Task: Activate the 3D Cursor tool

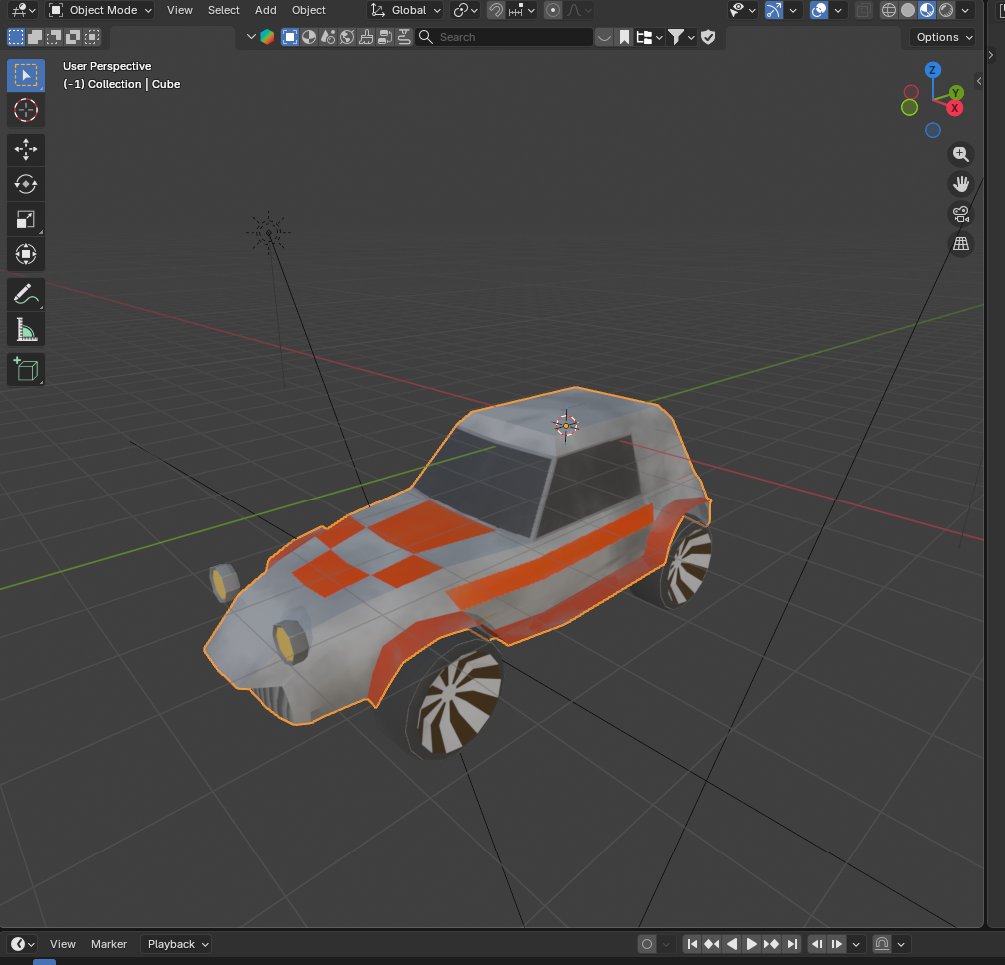Action: [x=26, y=110]
